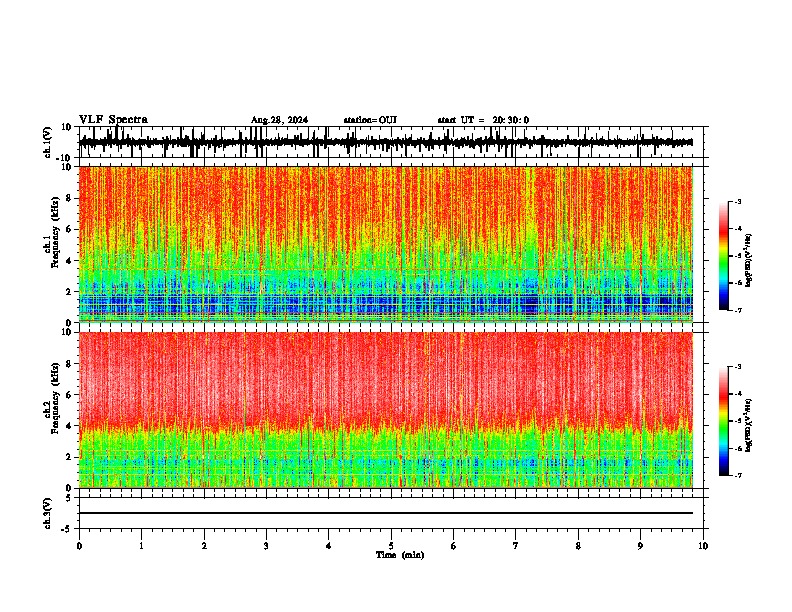Click the ch.2 spectrogram color scale bar
792x612 pixels.
(723, 421)
